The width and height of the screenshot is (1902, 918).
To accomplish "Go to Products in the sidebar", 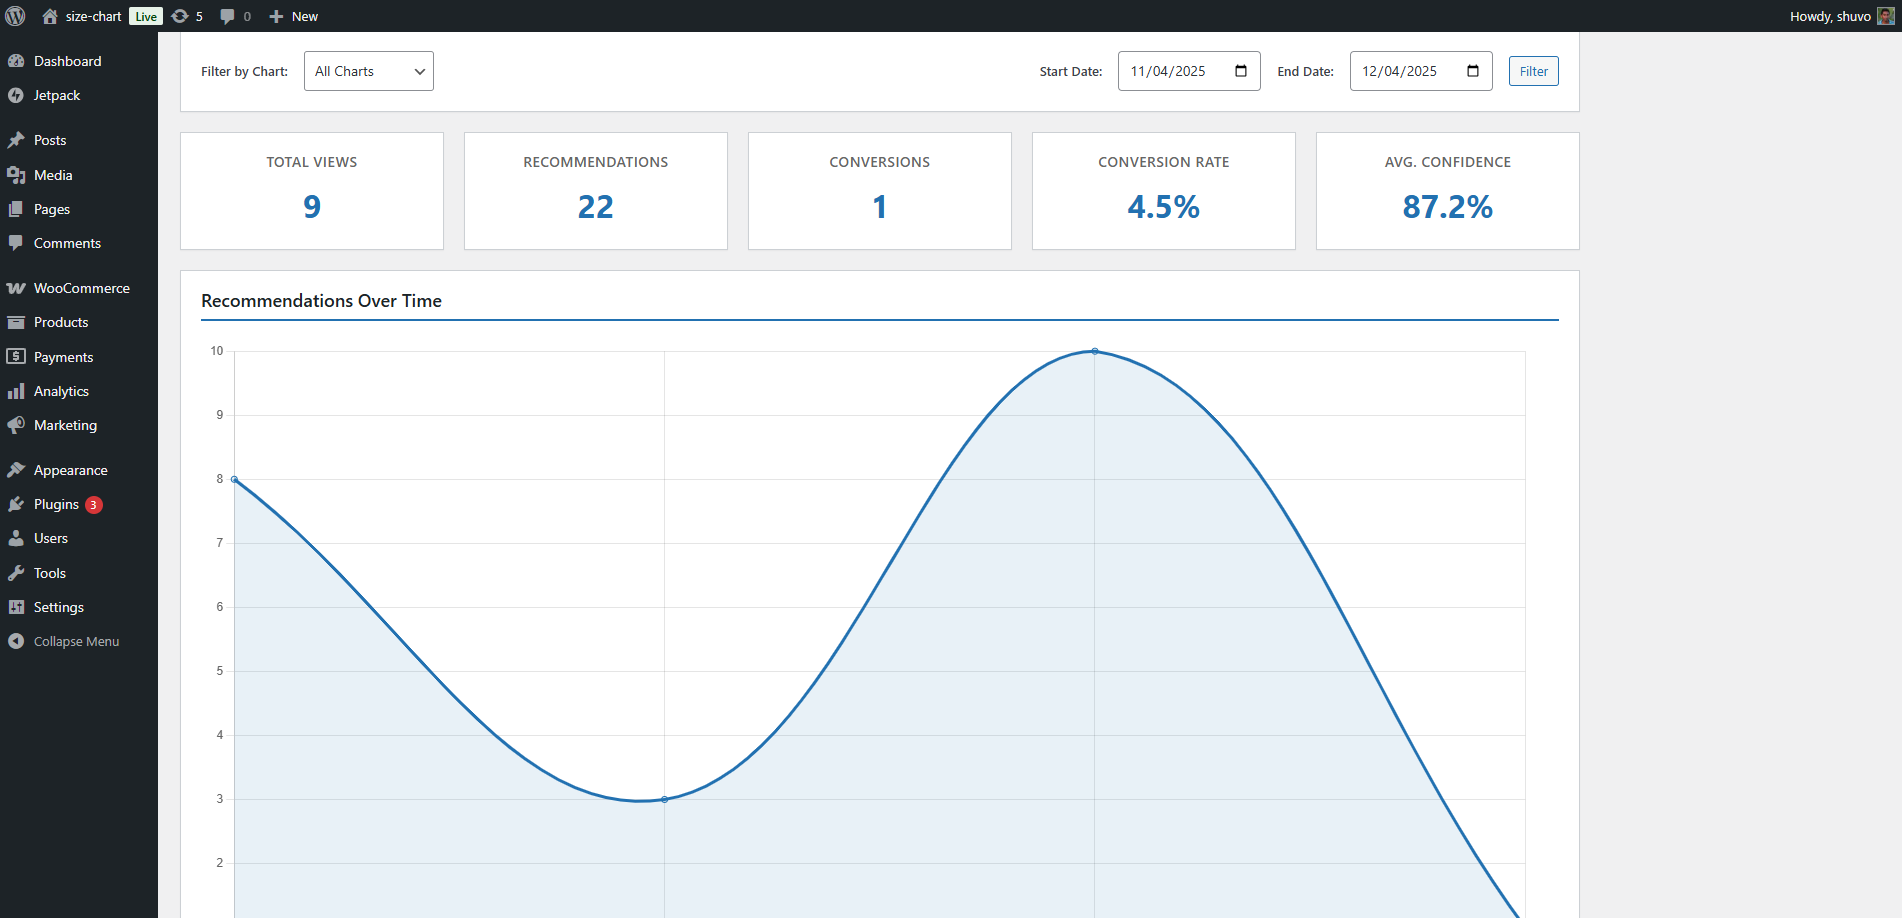I will coord(61,322).
